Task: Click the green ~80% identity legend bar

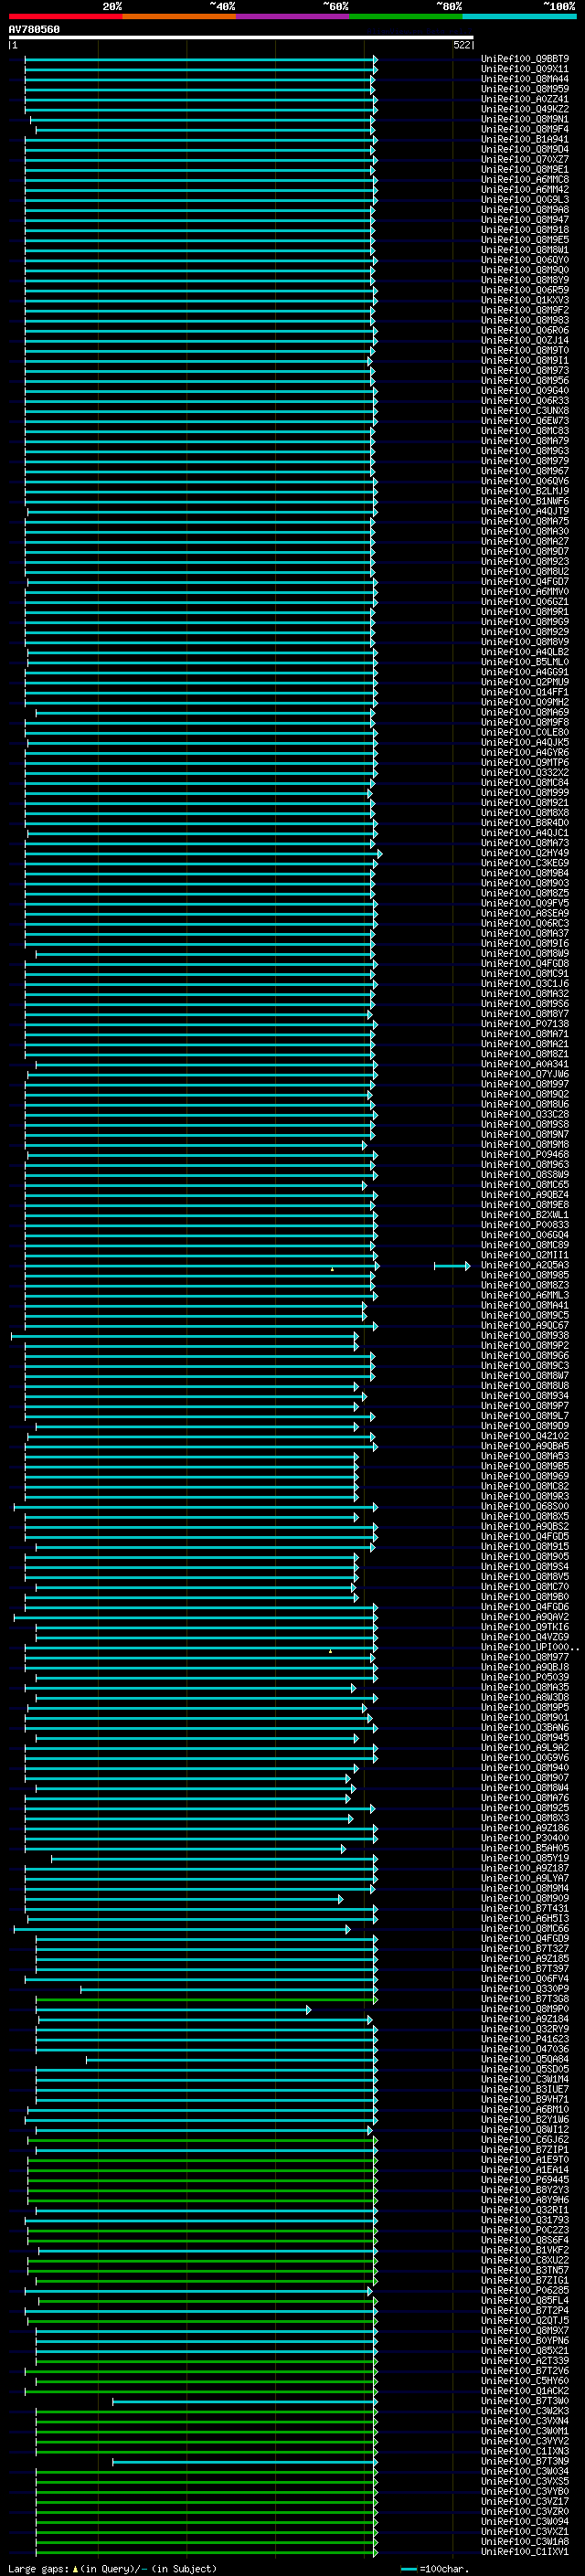Action: (406, 16)
